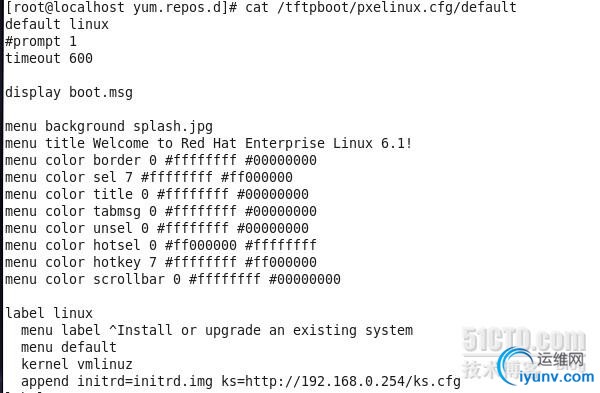Click the iyunv.com watermark logo

coord(546,366)
